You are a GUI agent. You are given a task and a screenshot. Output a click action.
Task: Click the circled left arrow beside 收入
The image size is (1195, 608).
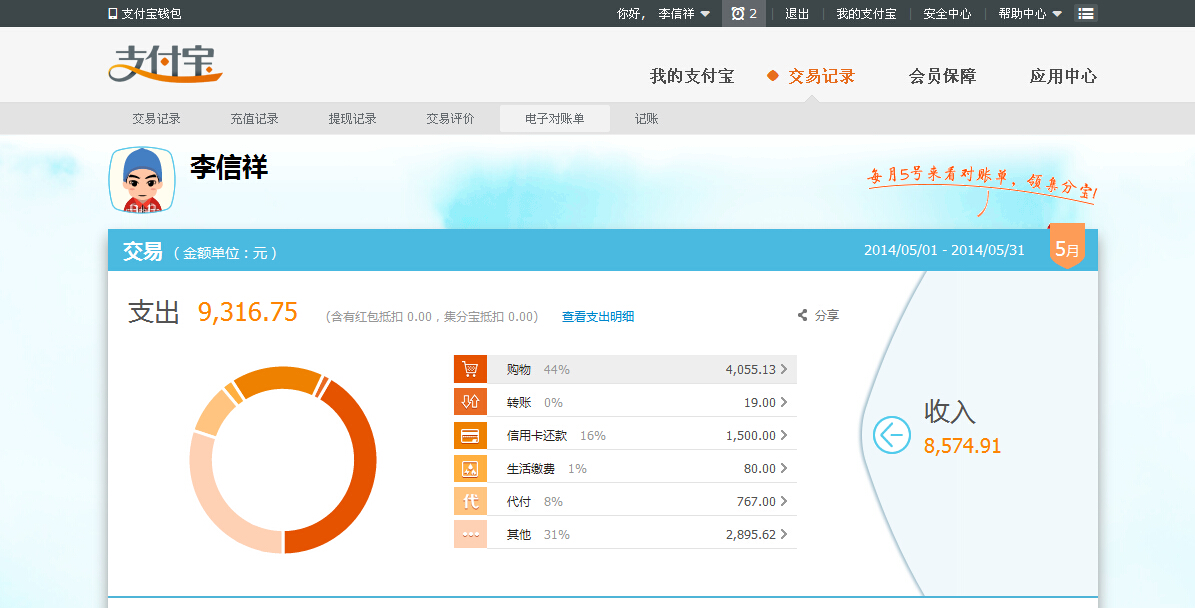891,435
